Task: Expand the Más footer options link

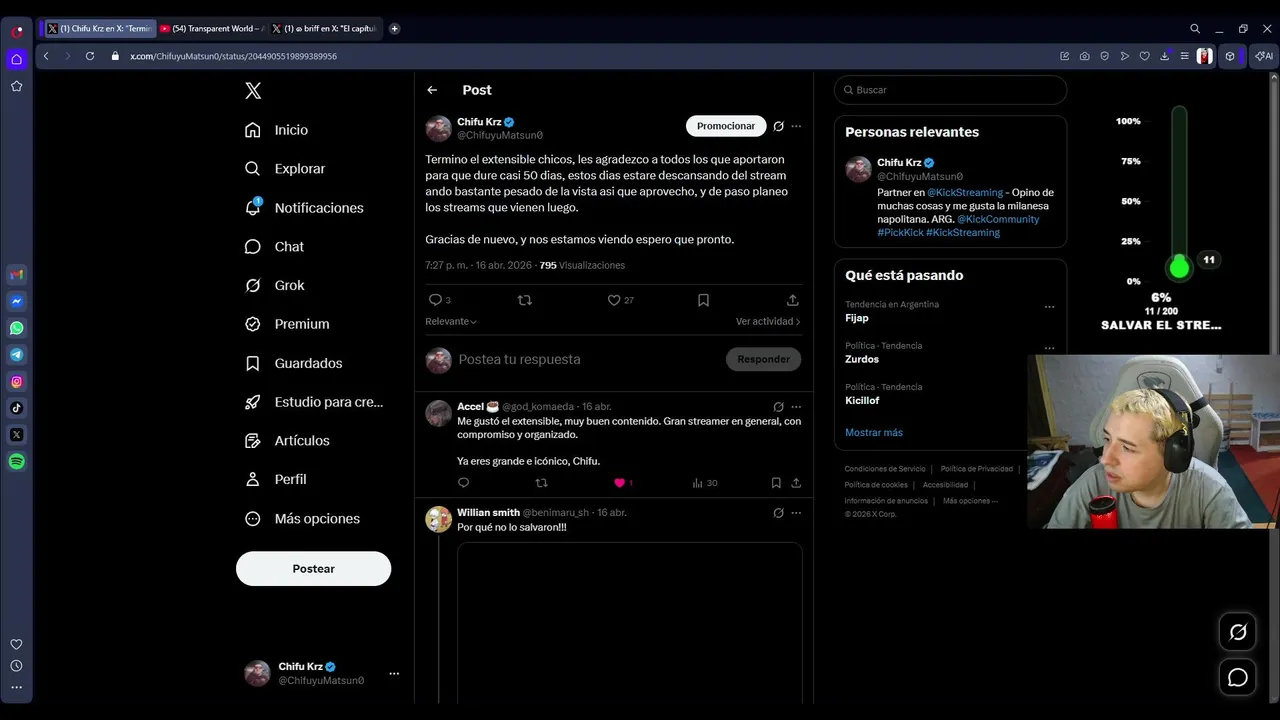Action: pos(970,501)
